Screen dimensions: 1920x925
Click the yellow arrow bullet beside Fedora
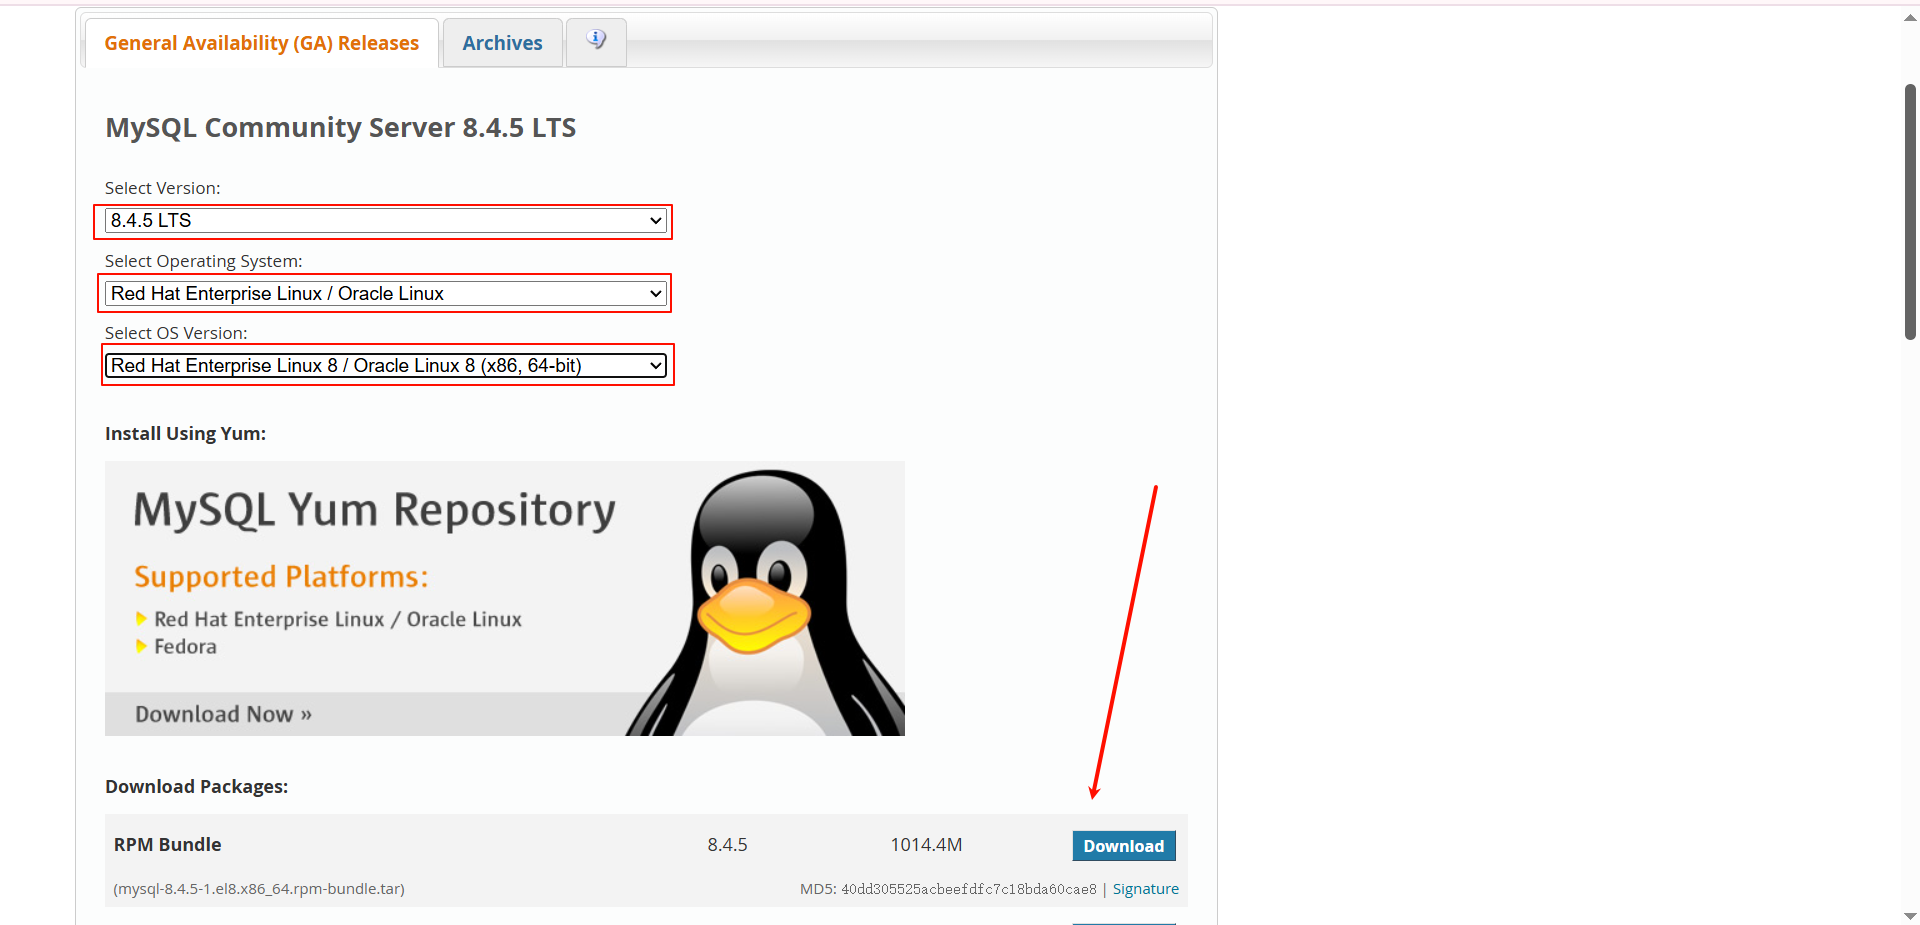[141, 646]
